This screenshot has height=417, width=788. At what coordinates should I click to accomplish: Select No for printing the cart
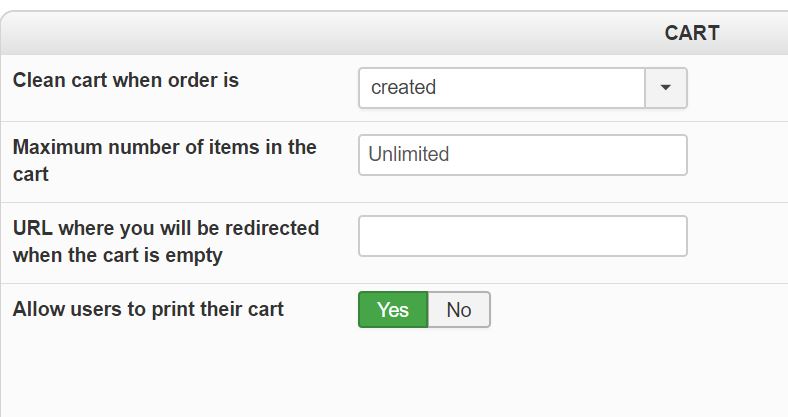click(x=459, y=310)
